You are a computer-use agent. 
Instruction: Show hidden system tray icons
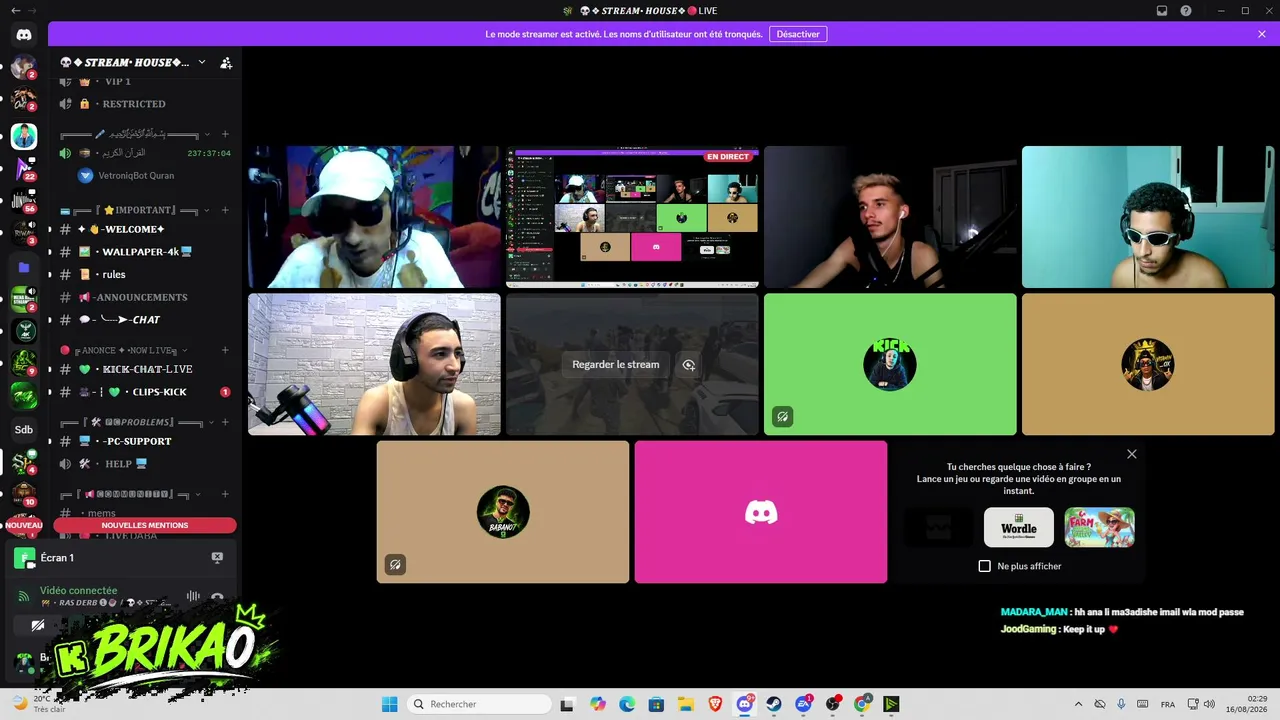coord(1078,704)
